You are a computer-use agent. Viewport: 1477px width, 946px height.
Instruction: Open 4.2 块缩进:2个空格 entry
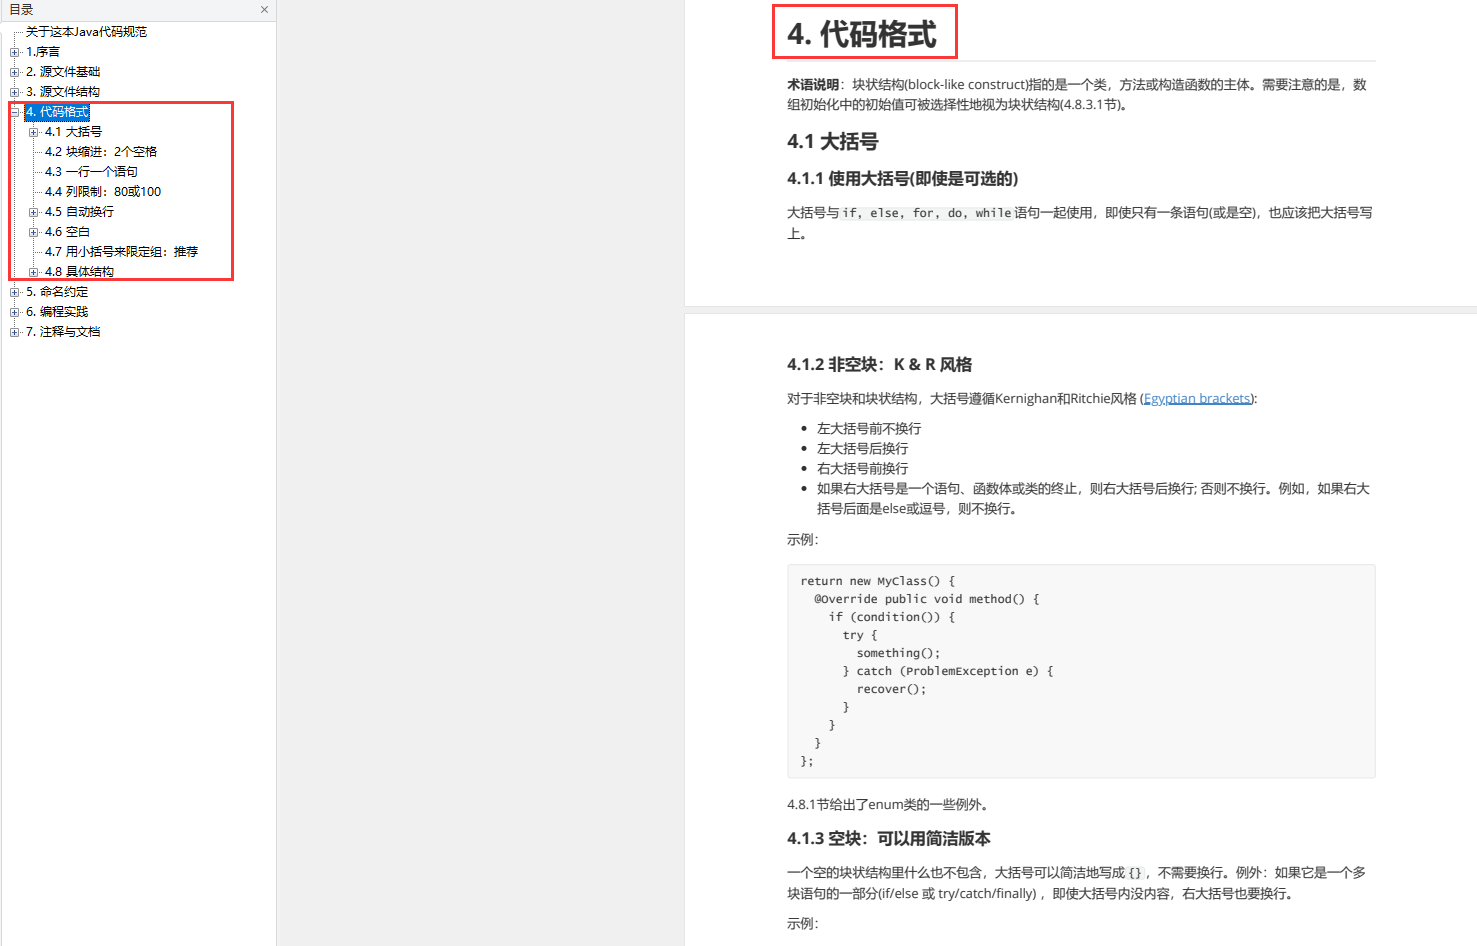click(x=101, y=152)
